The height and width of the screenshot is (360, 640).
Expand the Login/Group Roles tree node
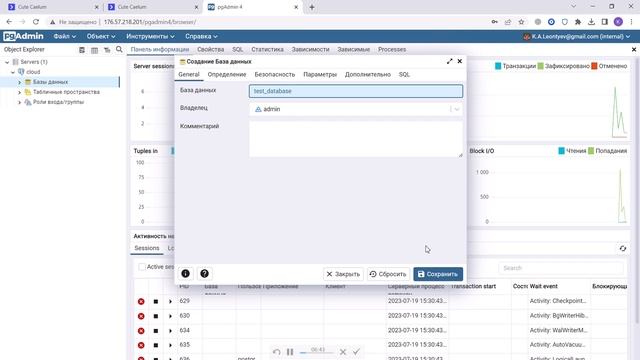point(19,102)
